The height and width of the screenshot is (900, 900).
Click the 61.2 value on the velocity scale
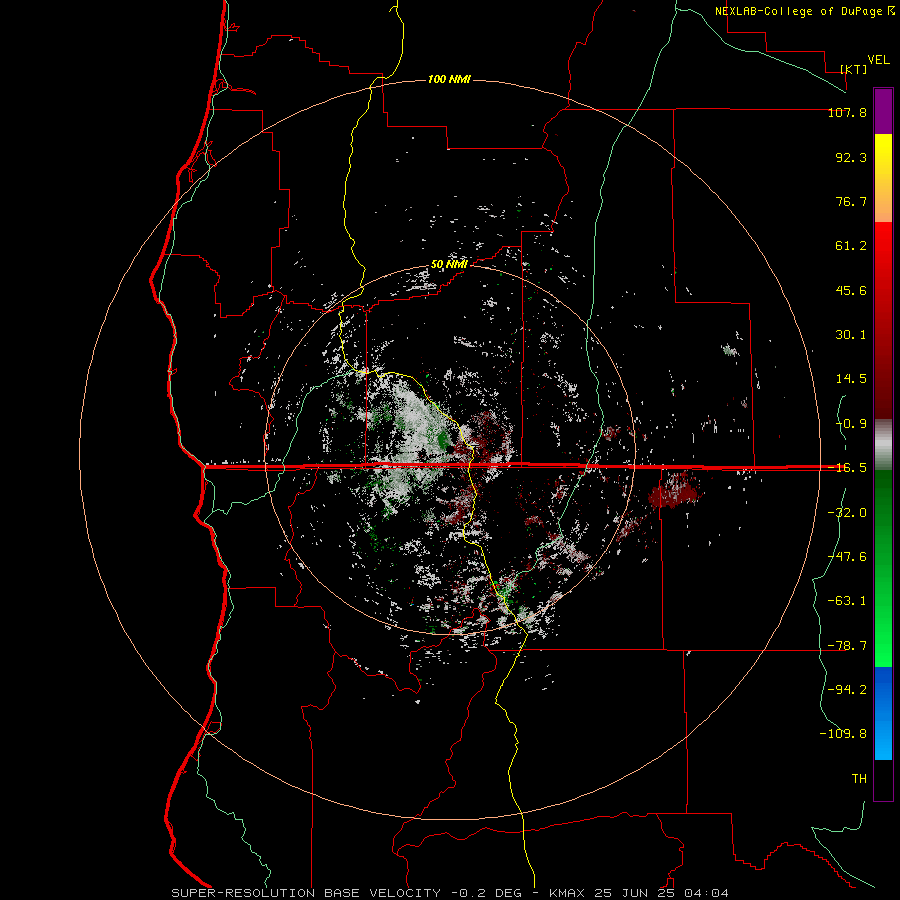point(851,246)
